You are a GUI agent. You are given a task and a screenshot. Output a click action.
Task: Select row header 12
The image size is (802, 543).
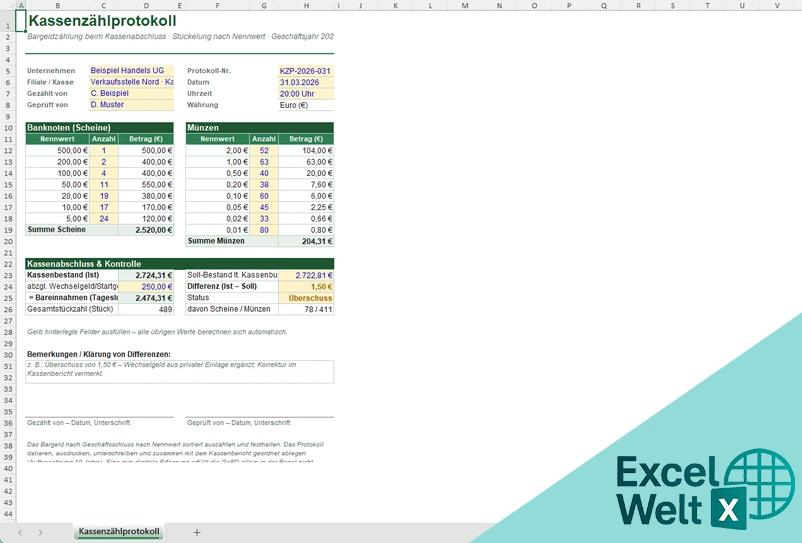pyautogui.click(x=8, y=151)
